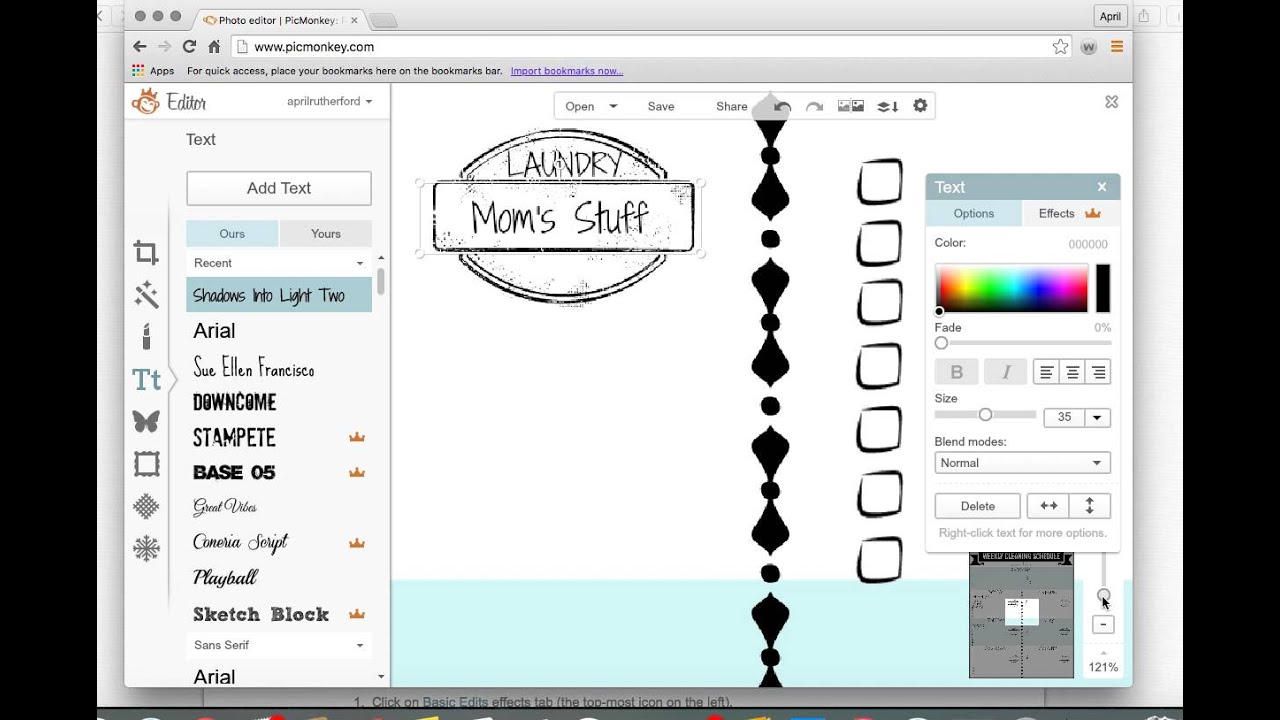
Task: Click the compare image icon in toolbar
Action: click(x=851, y=106)
